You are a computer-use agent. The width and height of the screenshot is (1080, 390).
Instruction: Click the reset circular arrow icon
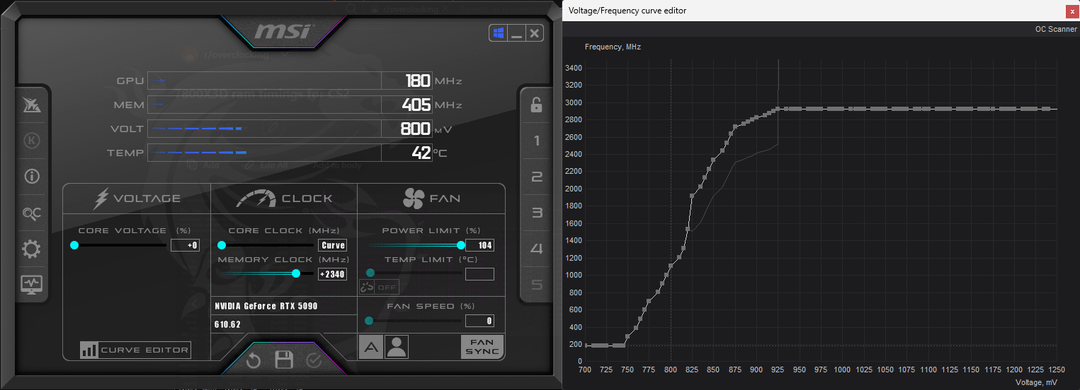pos(253,360)
